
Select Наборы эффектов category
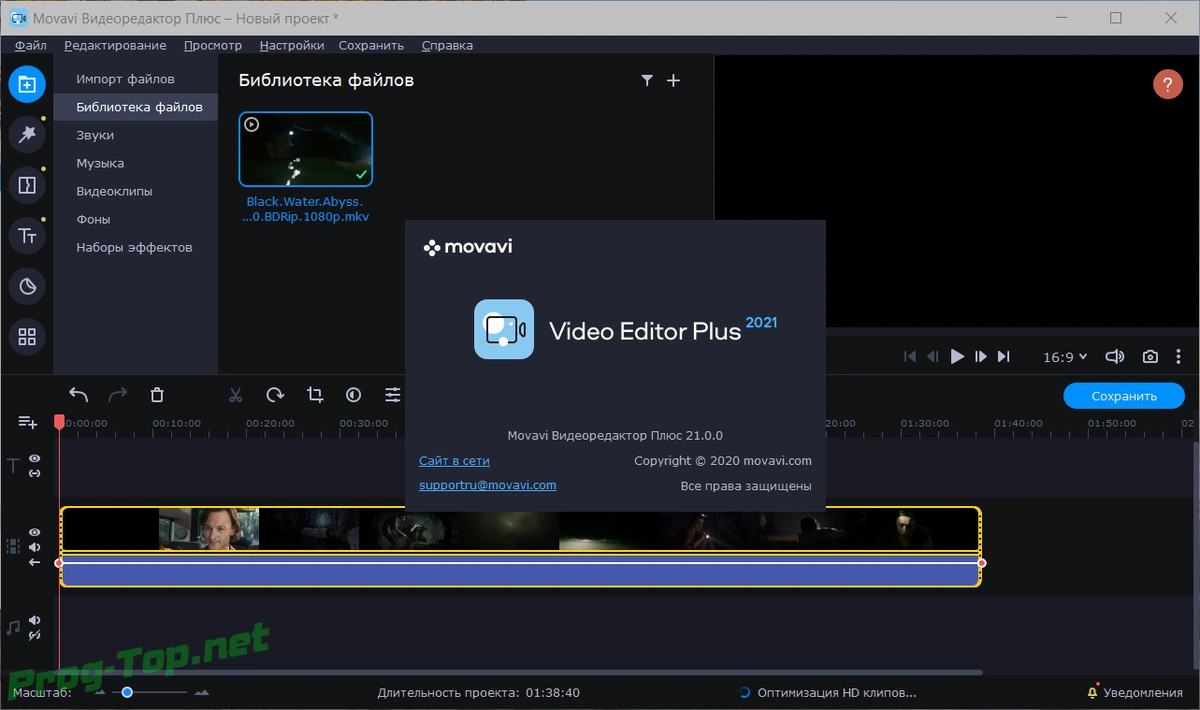pyautogui.click(x=136, y=247)
